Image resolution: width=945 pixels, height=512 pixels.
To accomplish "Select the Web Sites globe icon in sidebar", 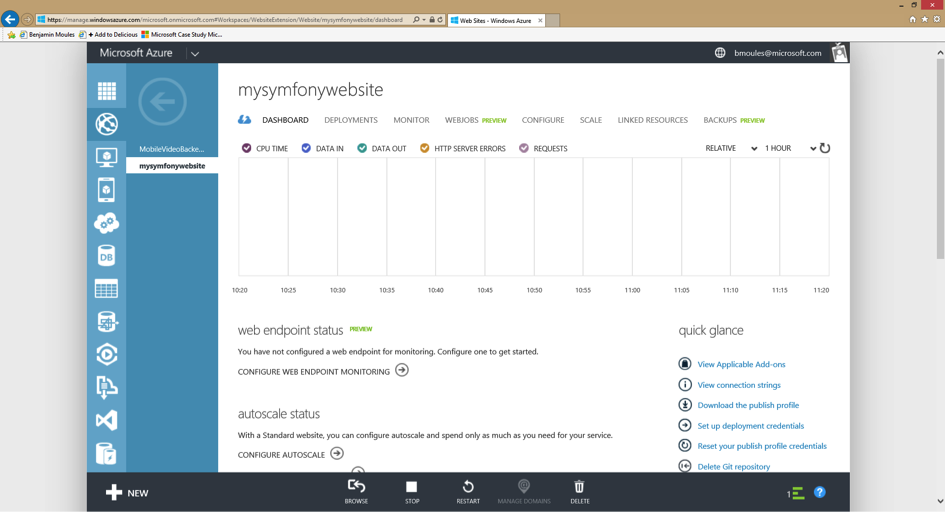I will pos(107,124).
